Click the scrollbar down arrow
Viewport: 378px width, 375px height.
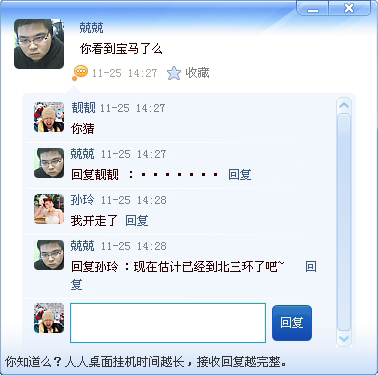[x=344, y=339]
